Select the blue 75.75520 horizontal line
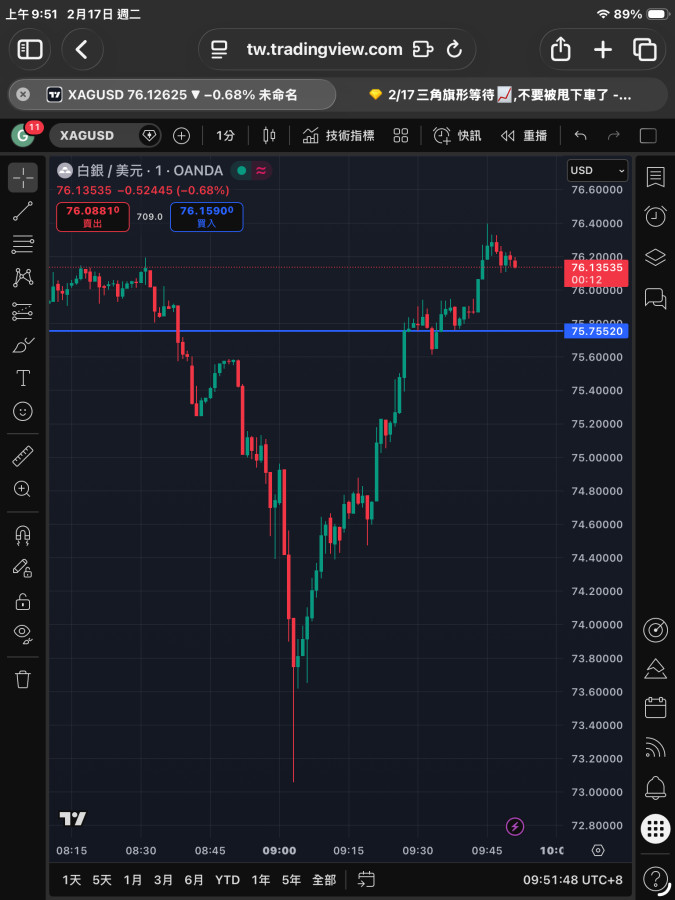This screenshot has width=675, height=900. click(307, 331)
